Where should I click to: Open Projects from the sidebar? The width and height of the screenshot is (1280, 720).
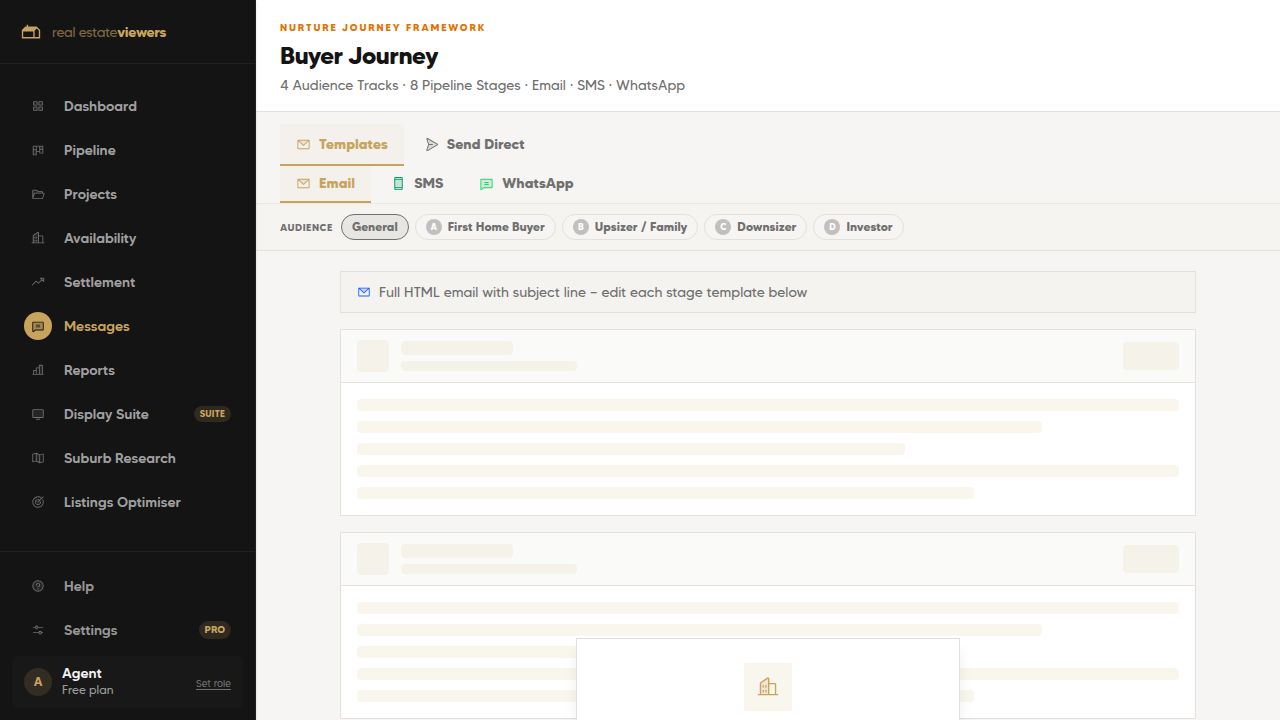[128, 194]
